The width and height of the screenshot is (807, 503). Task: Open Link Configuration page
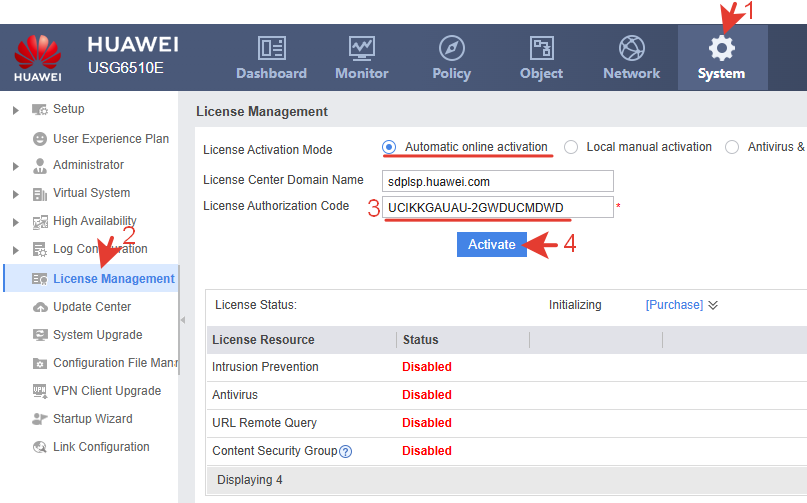tap(101, 447)
